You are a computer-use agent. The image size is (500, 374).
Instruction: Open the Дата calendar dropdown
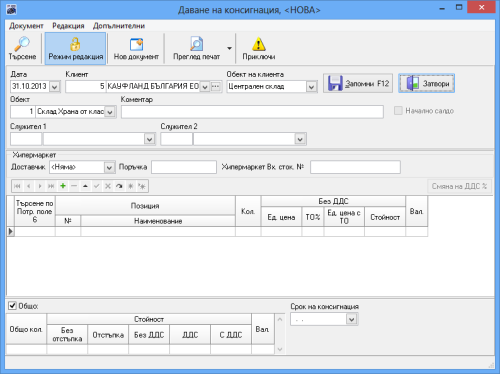[54, 87]
